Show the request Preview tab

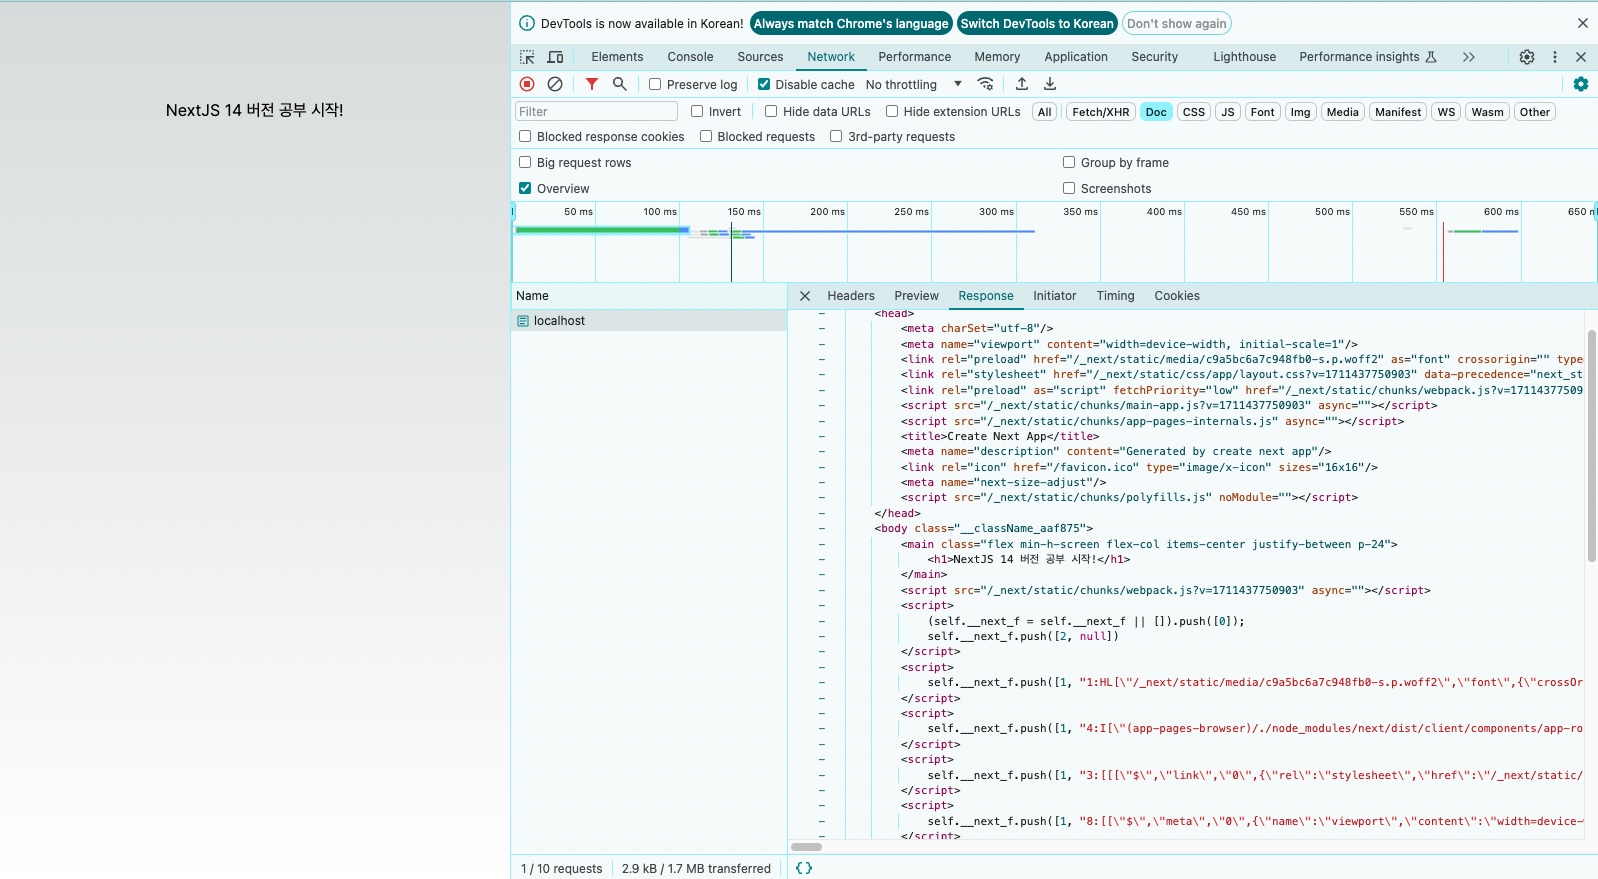click(x=916, y=296)
